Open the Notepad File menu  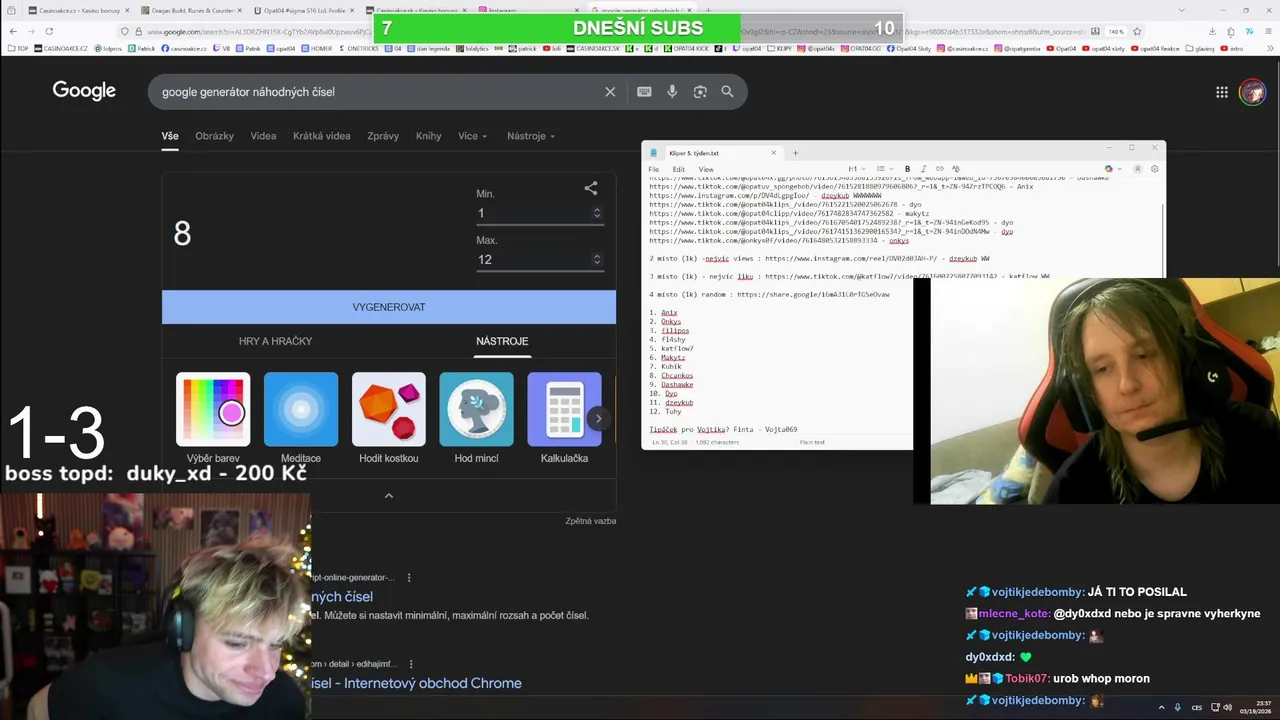(x=654, y=169)
